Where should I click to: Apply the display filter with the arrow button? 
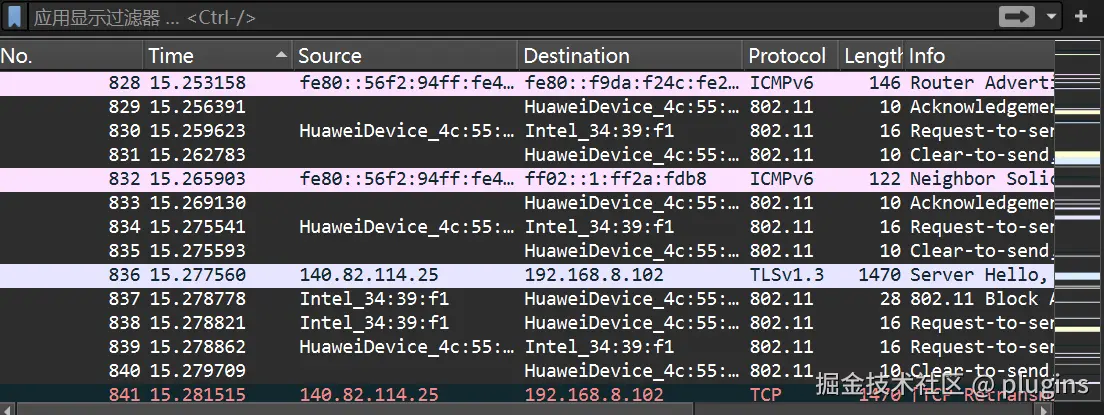coord(1017,17)
